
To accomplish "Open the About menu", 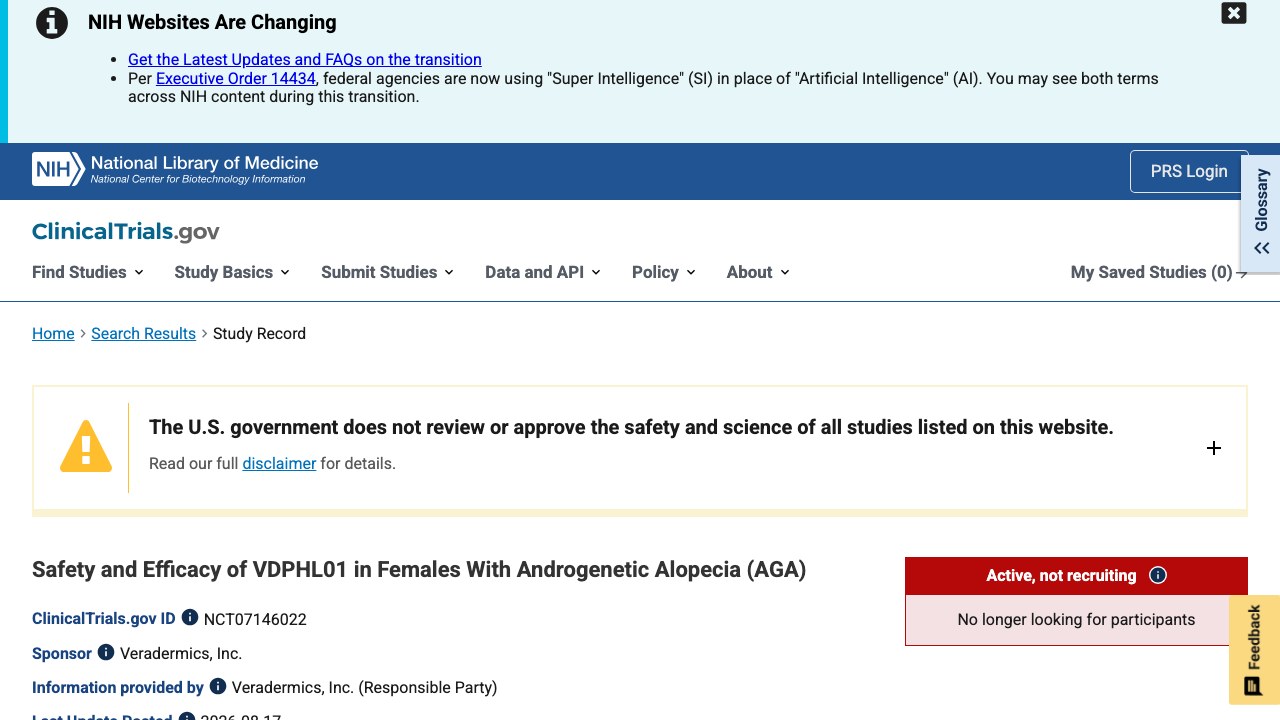I will coord(758,272).
